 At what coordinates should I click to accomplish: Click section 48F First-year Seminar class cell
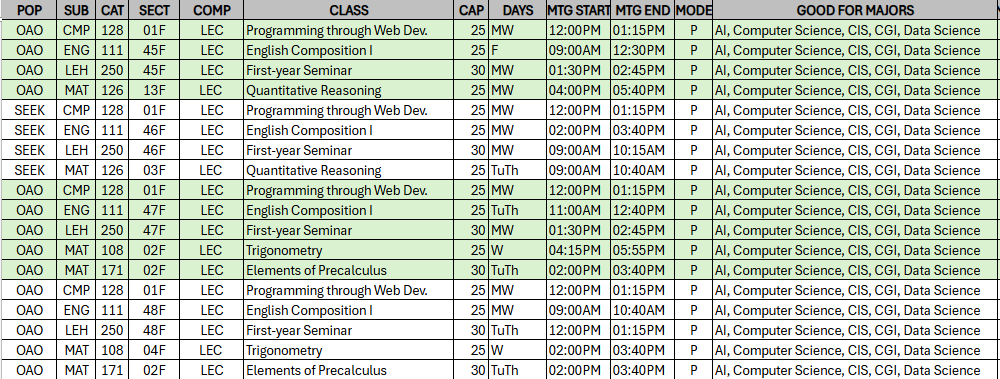[349, 331]
